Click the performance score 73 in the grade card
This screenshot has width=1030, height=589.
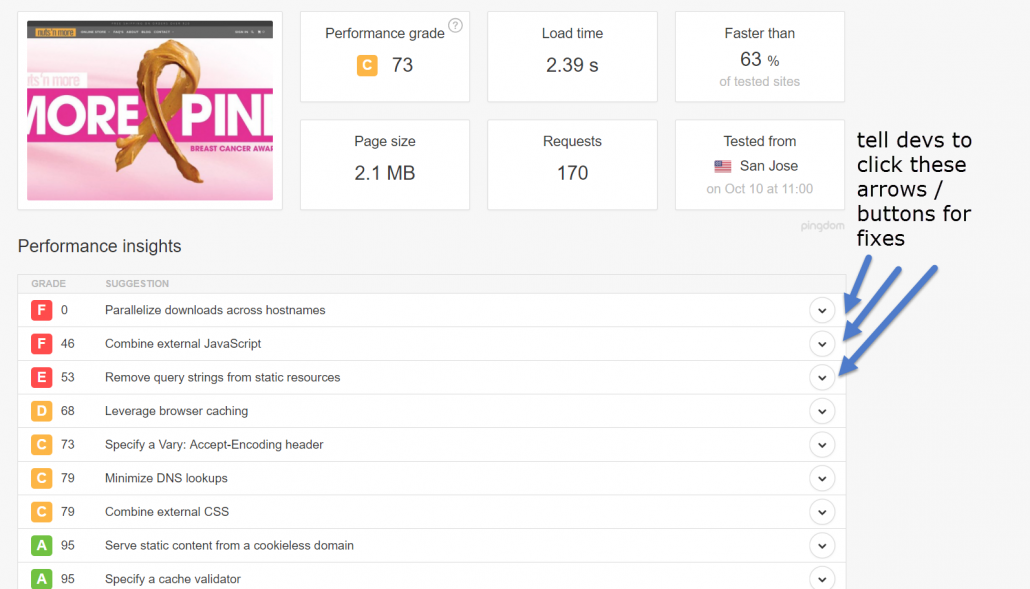click(402, 65)
